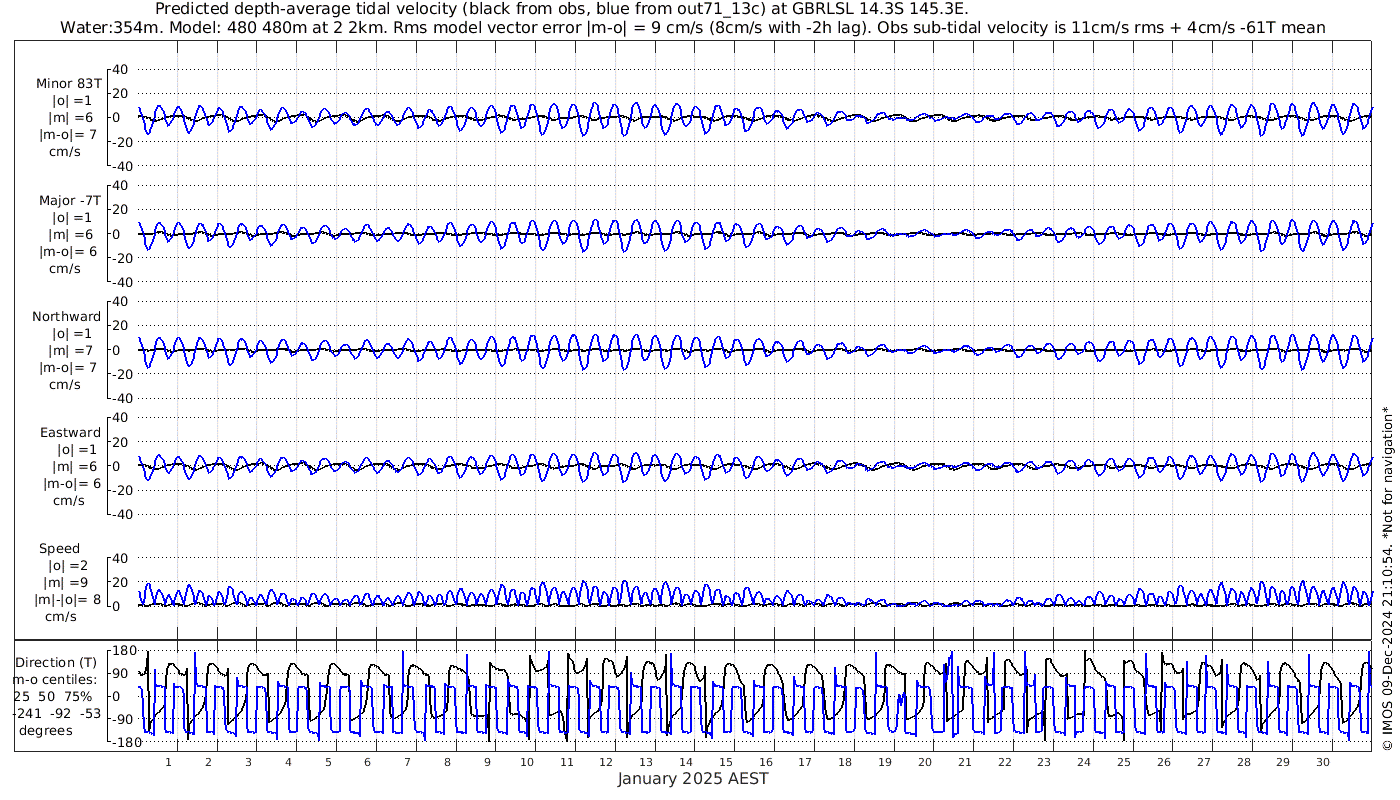Click day '1' on the date axis
Image resolution: width=1400 pixels, height=800 pixels.
click(168, 762)
